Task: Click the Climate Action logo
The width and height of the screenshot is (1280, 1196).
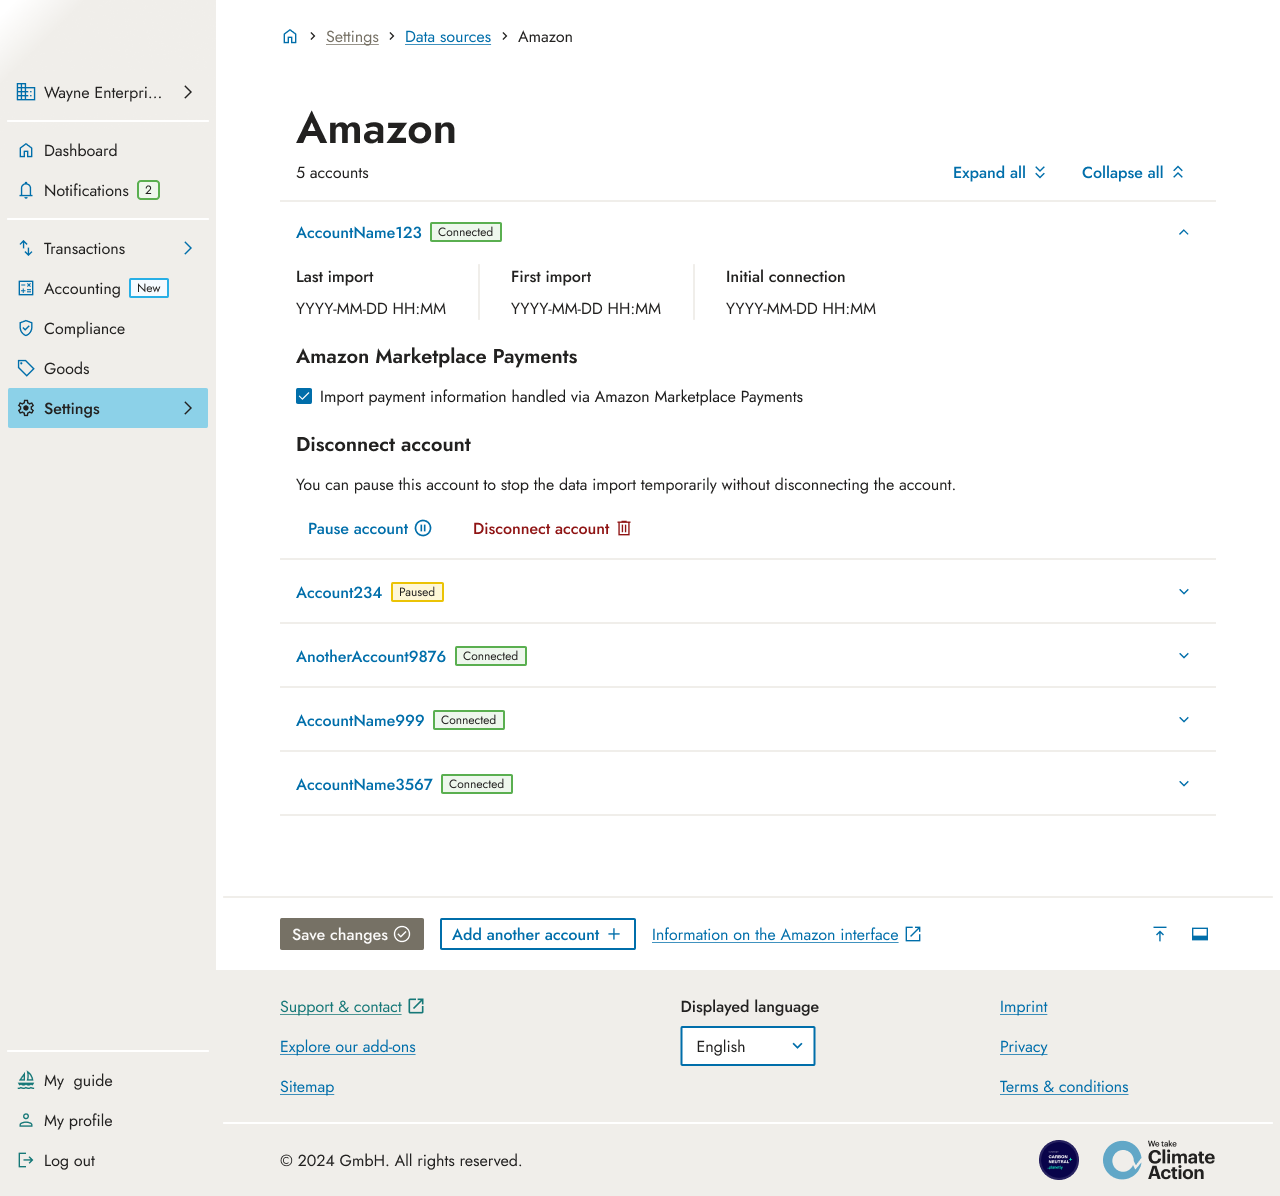Action: [x=1159, y=1160]
